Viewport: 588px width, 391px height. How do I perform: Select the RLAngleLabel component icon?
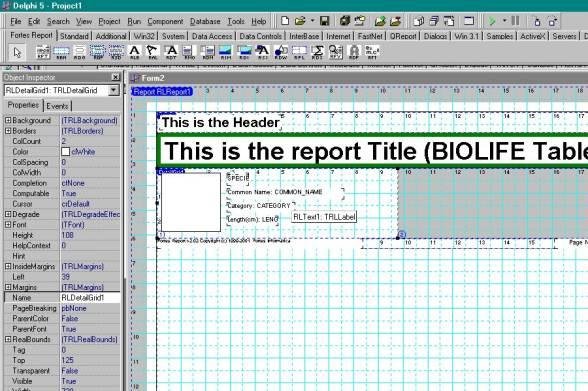coord(152,52)
